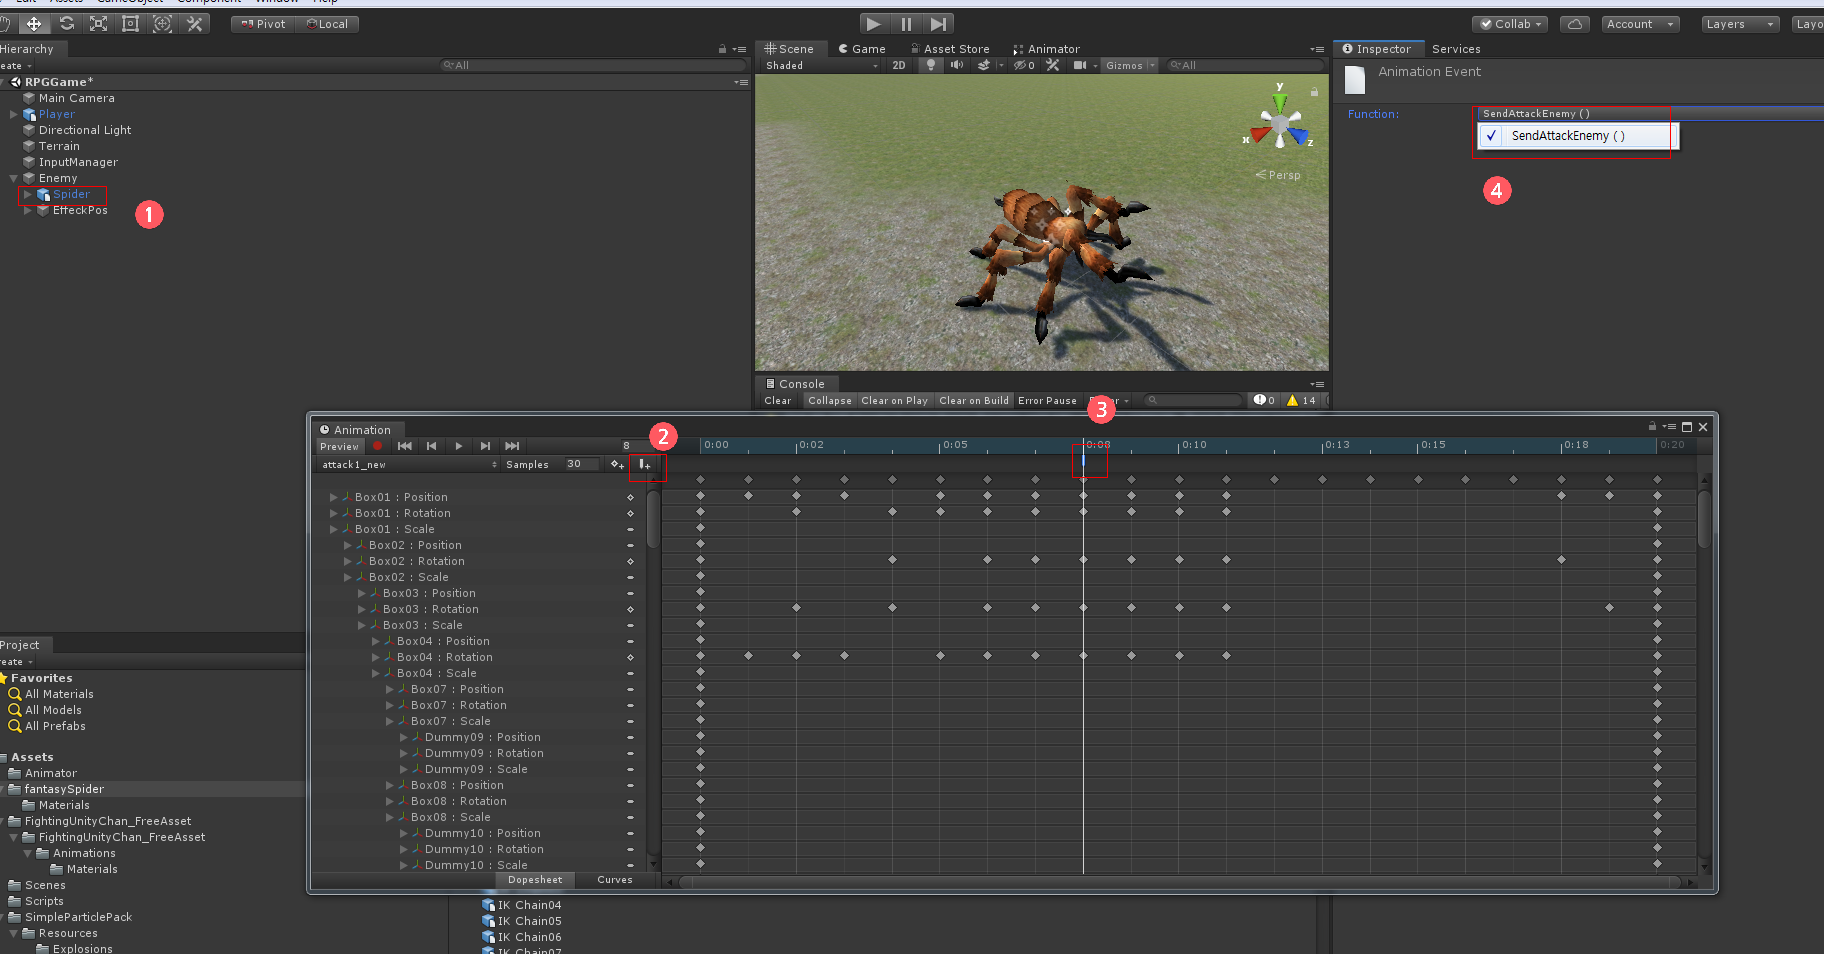The width and height of the screenshot is (1824, 954).
Task: Switch to Dopesheet view in Animation
Action: point(535,880)
